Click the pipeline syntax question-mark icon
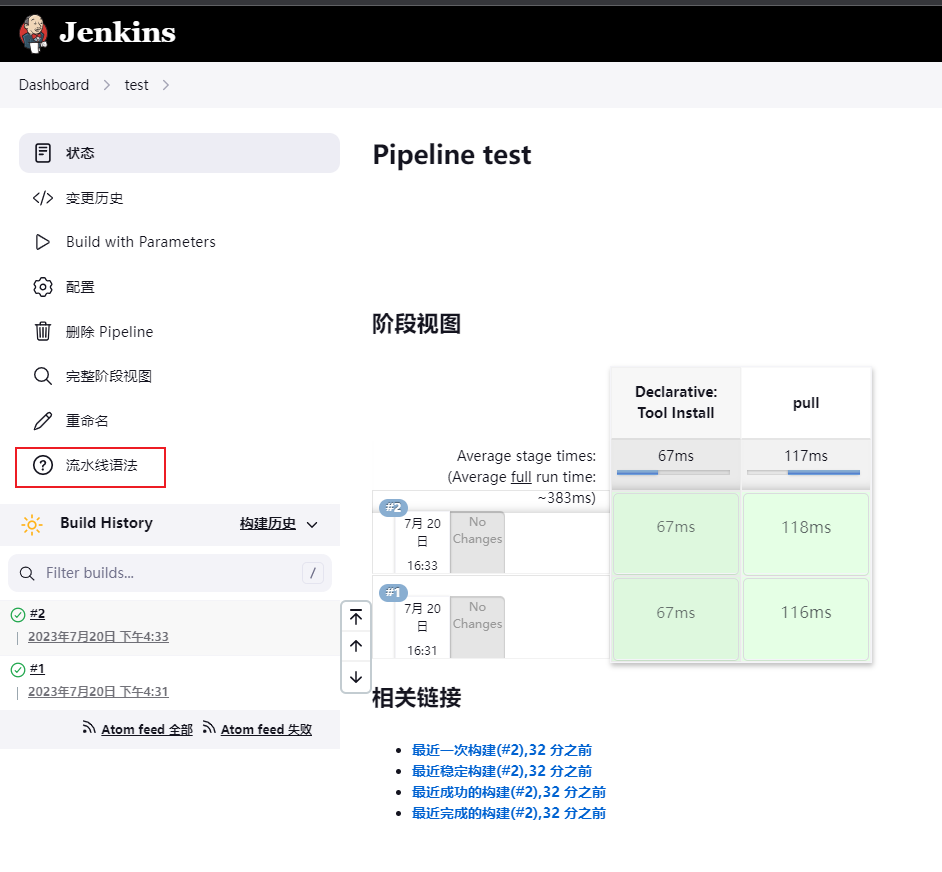The width and height of the screenshot is (942, 872). pos(43,465)
